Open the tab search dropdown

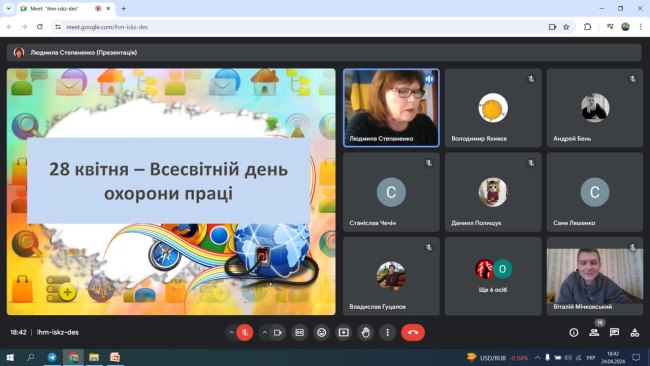pyautogui.click(x=8, y=8)
